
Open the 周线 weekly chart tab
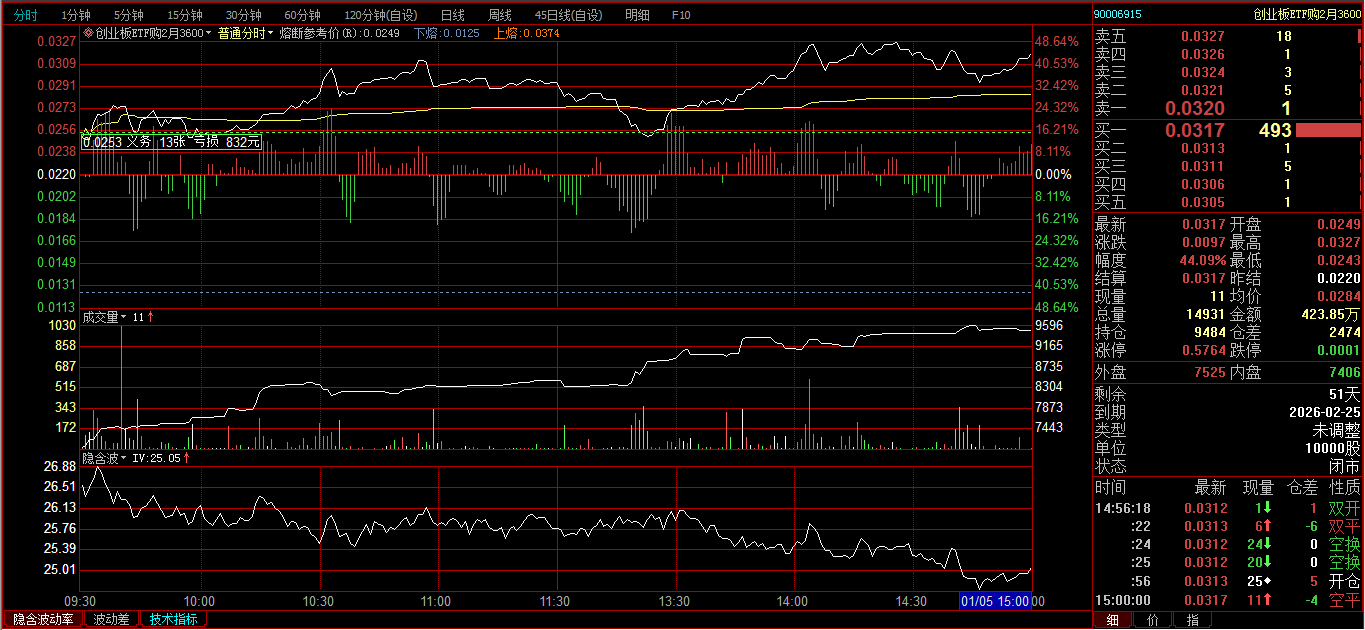click(x=499, y=15)
